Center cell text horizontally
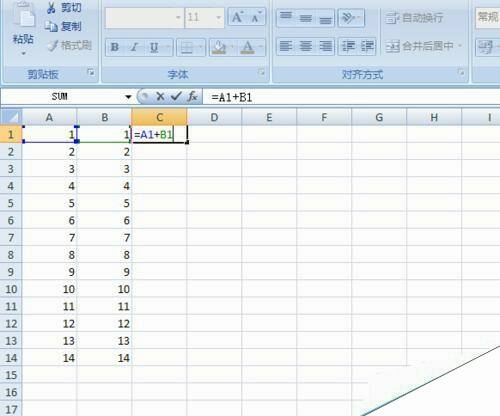 [305, 46]
